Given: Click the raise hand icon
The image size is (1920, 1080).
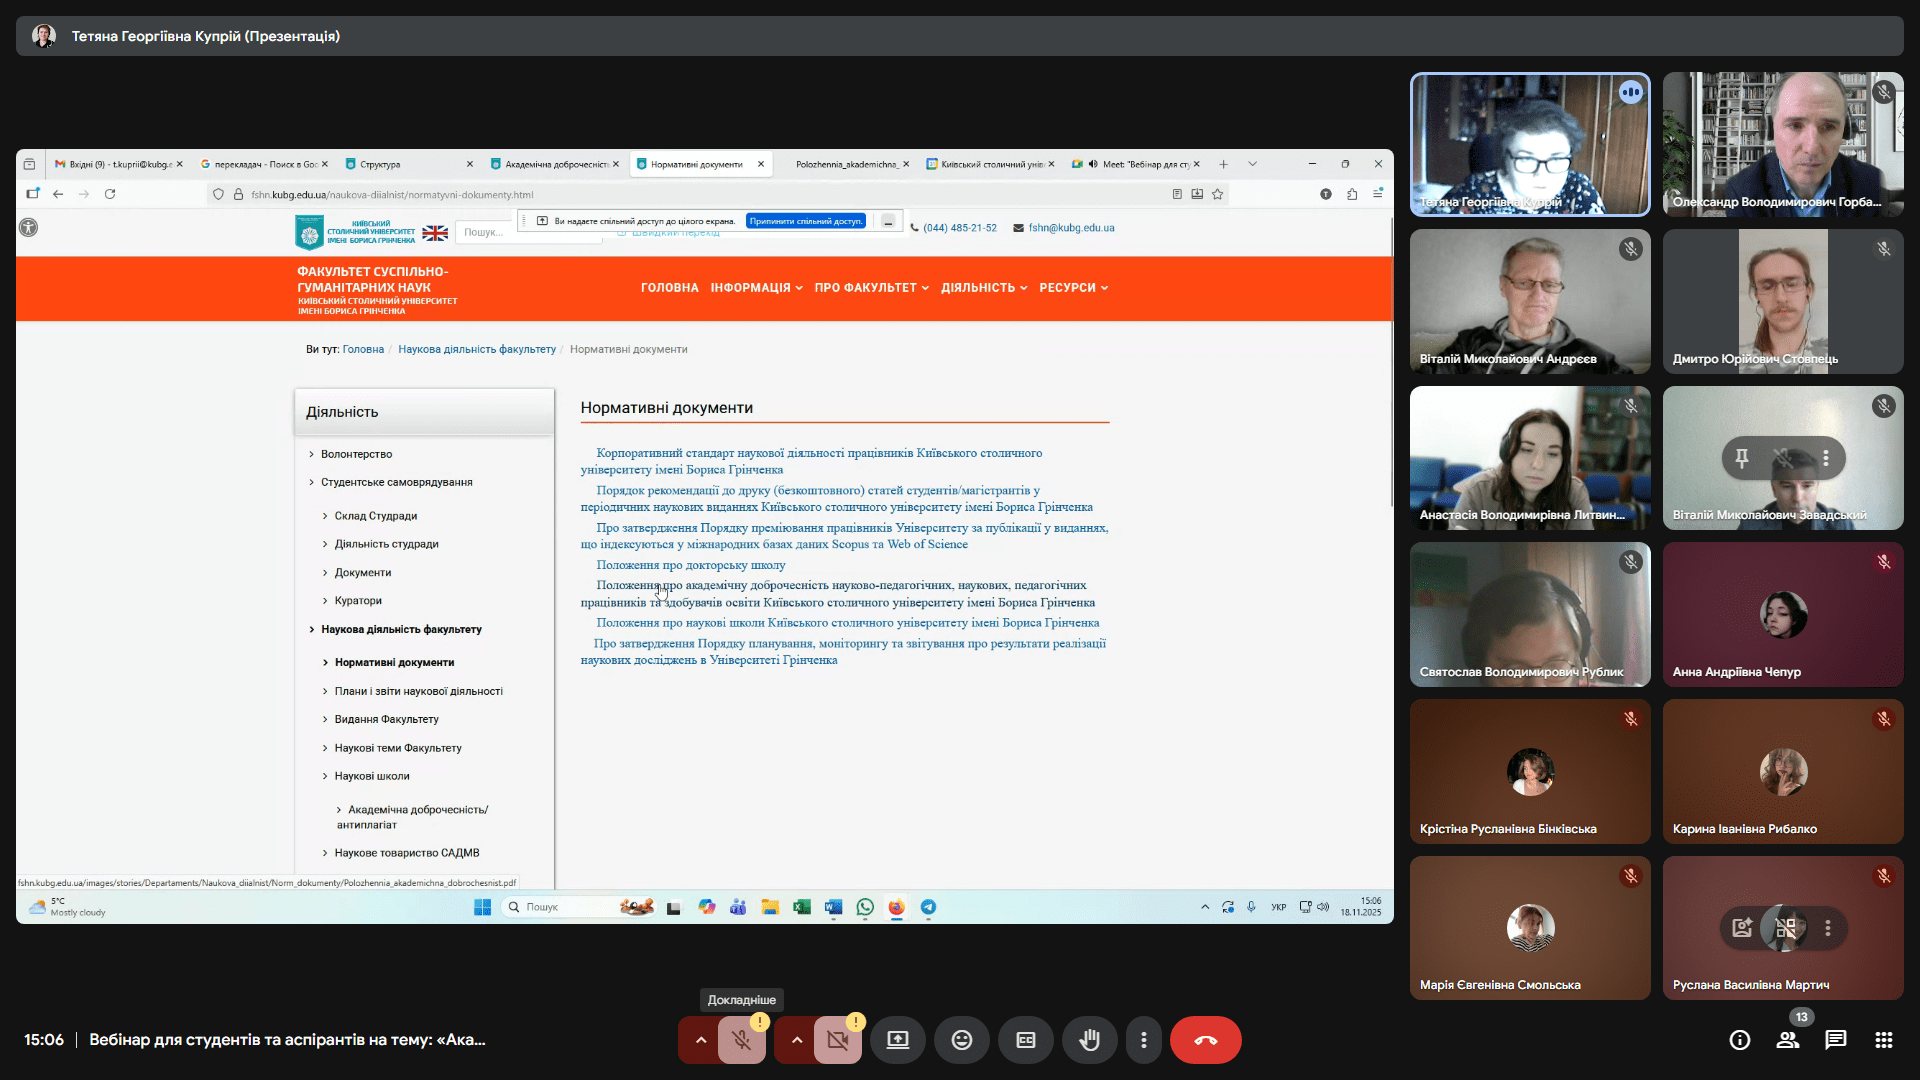Looking at the screenshot, I should coord(1089,1040).
